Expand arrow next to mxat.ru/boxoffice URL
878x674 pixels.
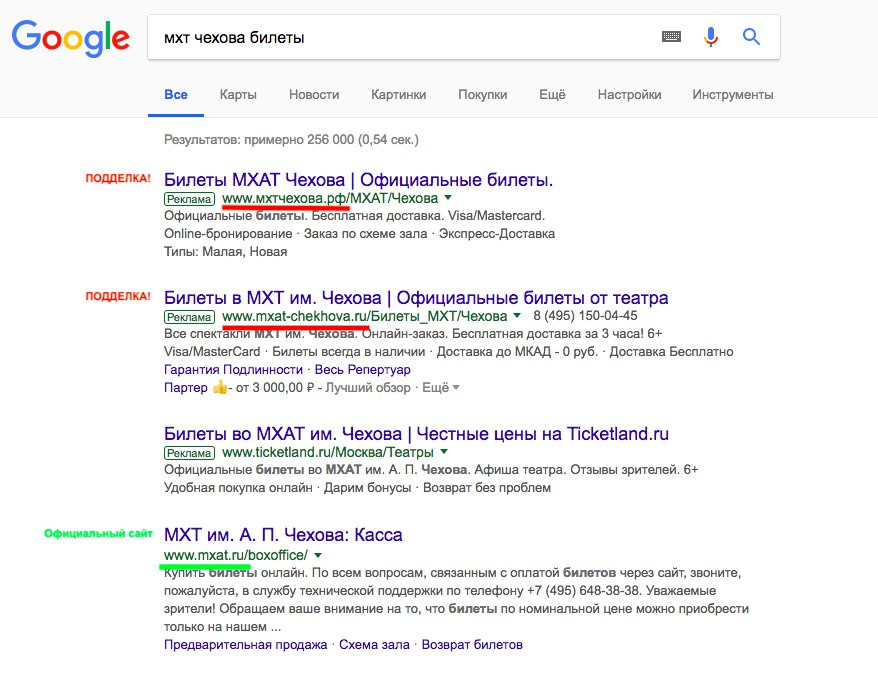(318, 555)
